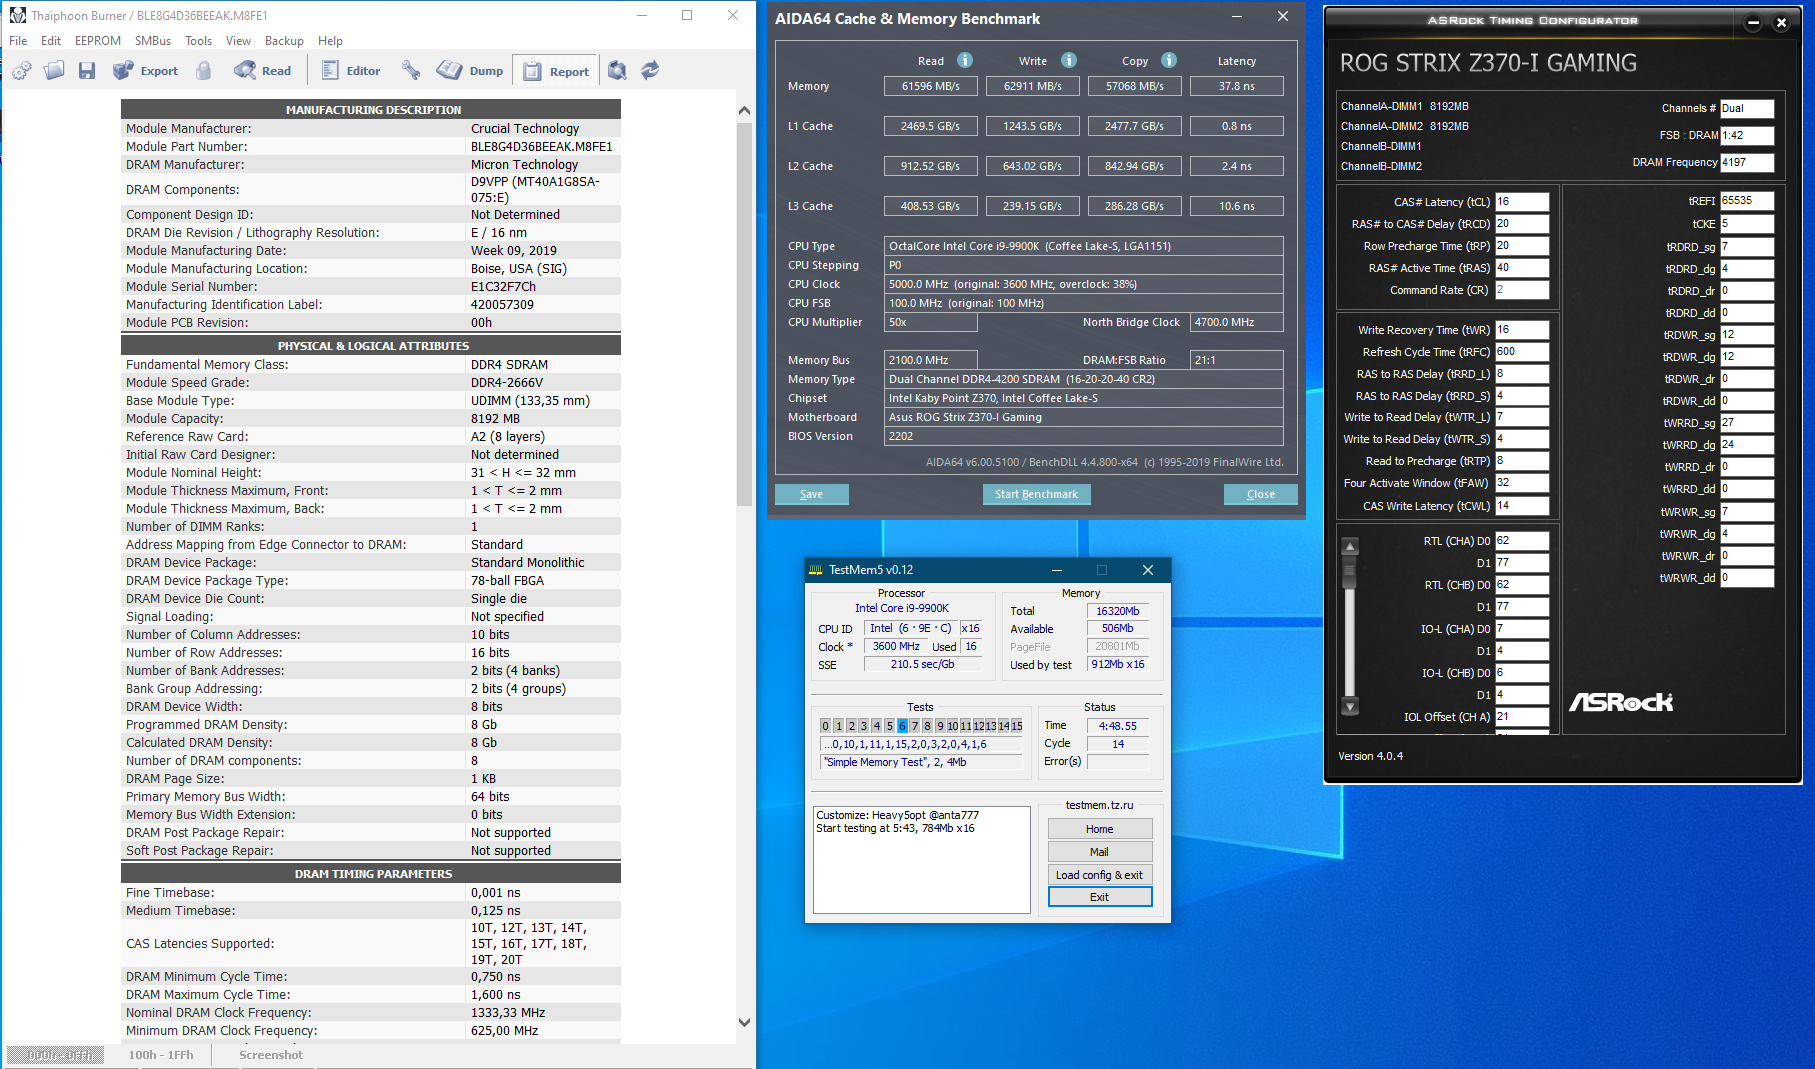
Task: Click the tREFI value field
Action: tap(1747, 201)
